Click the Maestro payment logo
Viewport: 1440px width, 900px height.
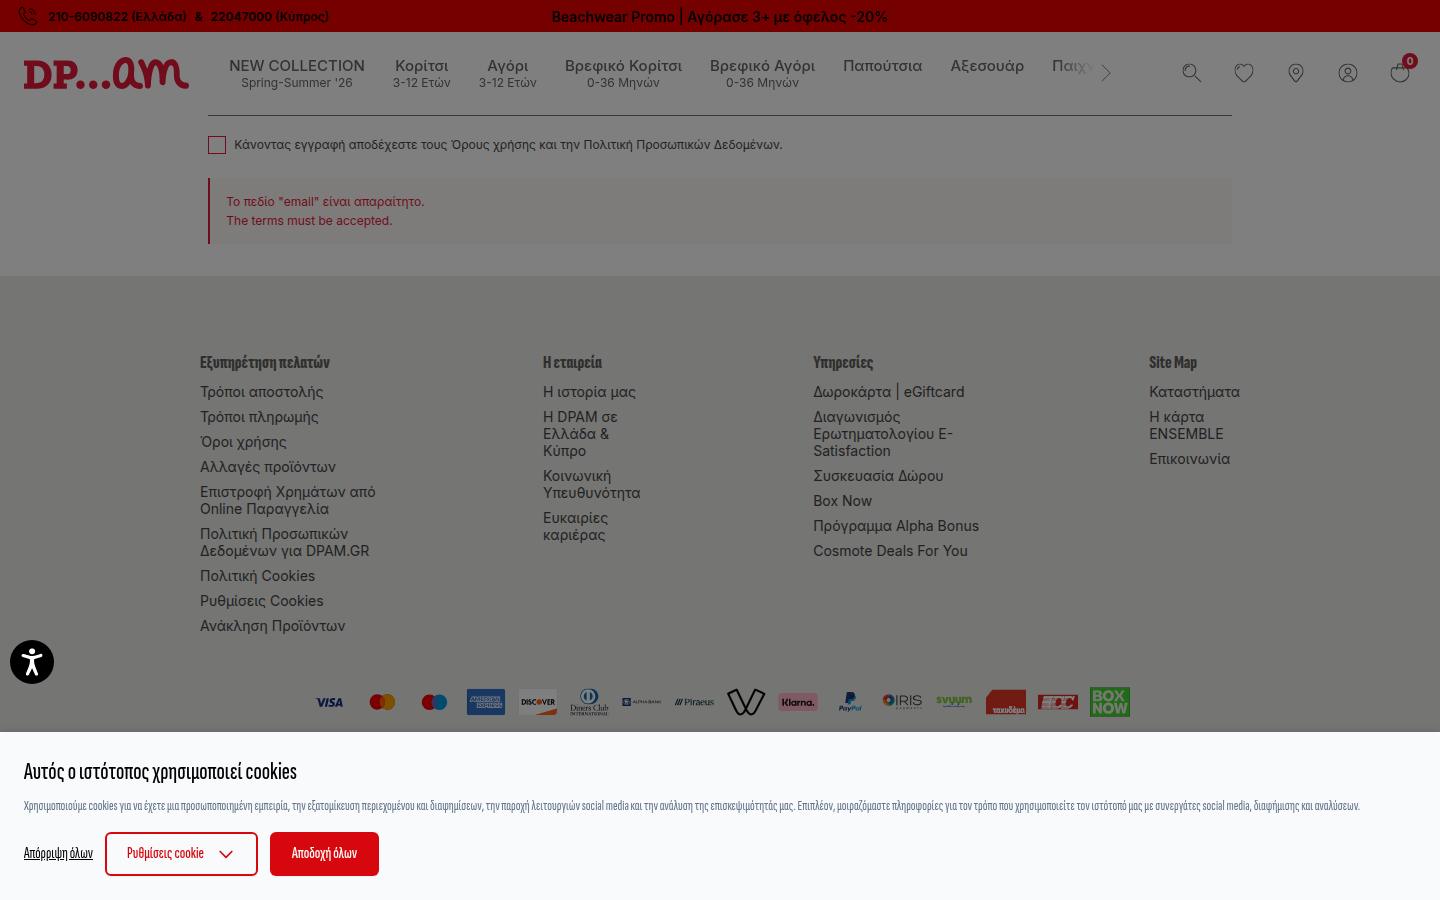[x=434, y=702]
